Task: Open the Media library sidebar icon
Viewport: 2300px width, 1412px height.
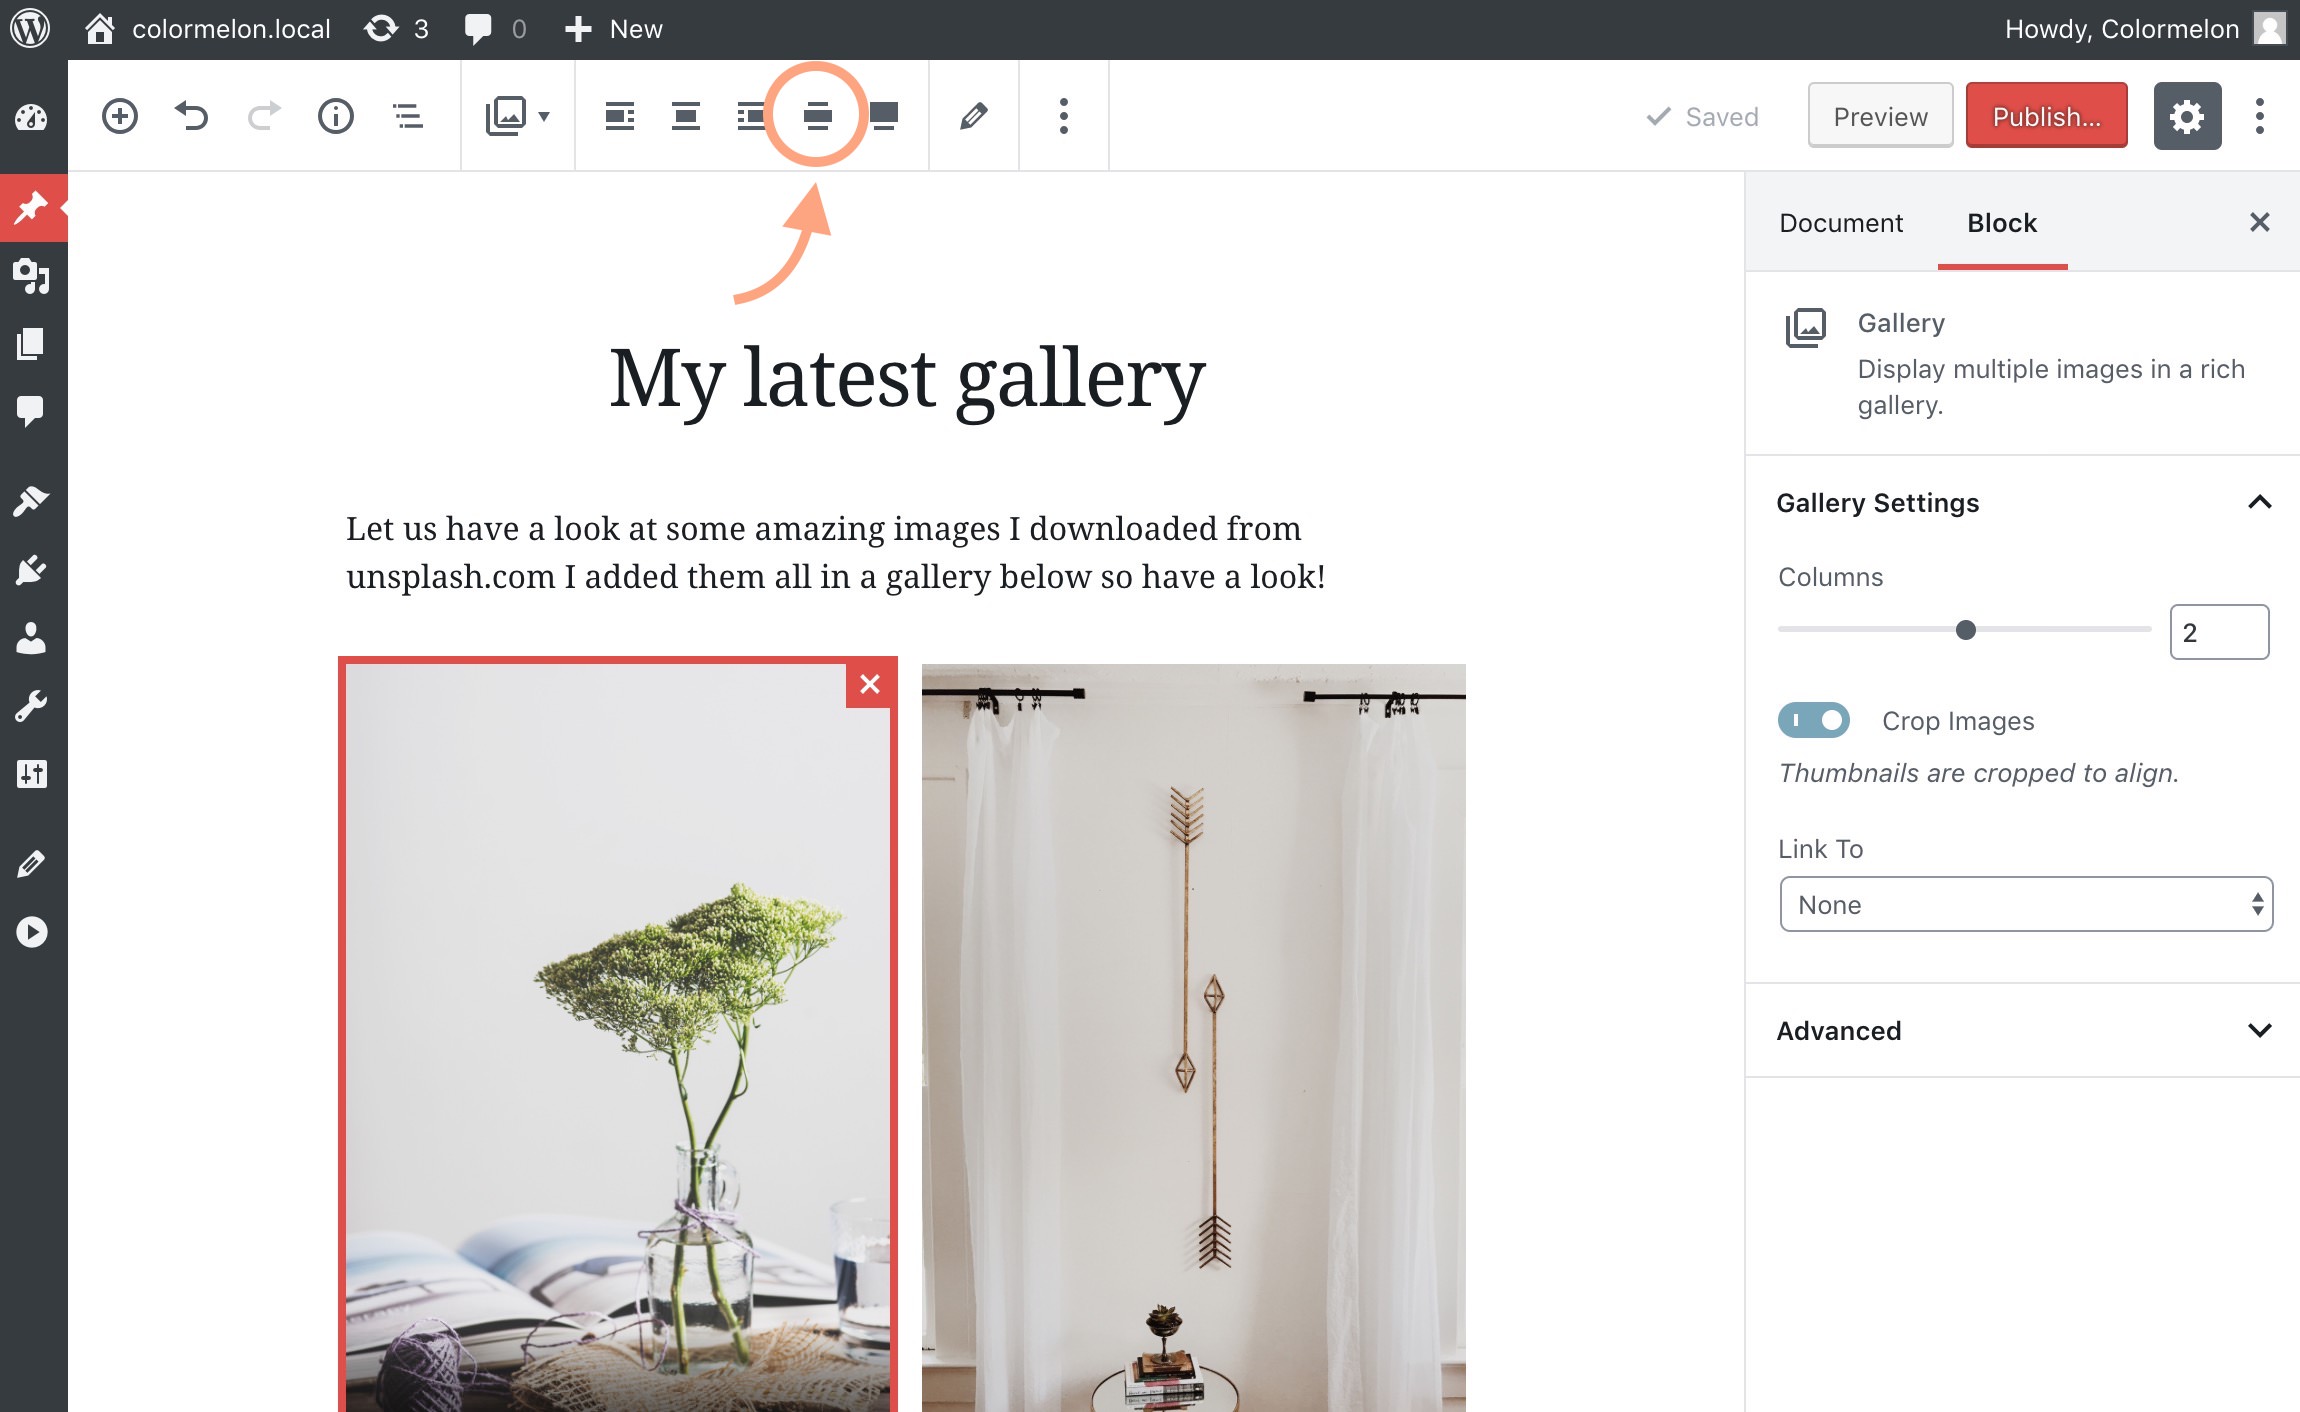Action: 31,275
